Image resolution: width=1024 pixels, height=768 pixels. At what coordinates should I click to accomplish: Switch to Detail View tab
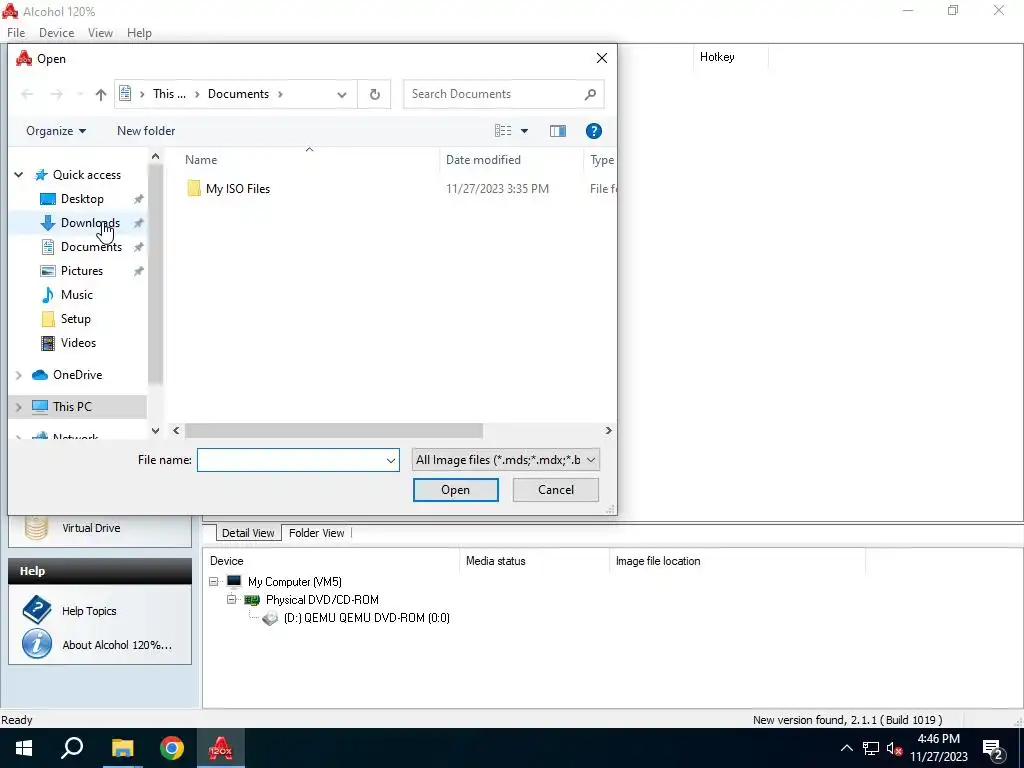(248, 533)
